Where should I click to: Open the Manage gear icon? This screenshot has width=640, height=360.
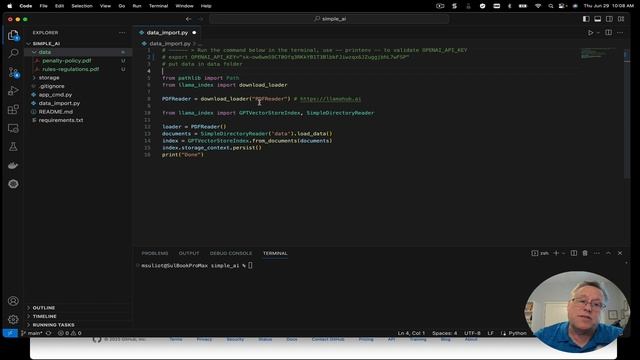click(13, 319)
